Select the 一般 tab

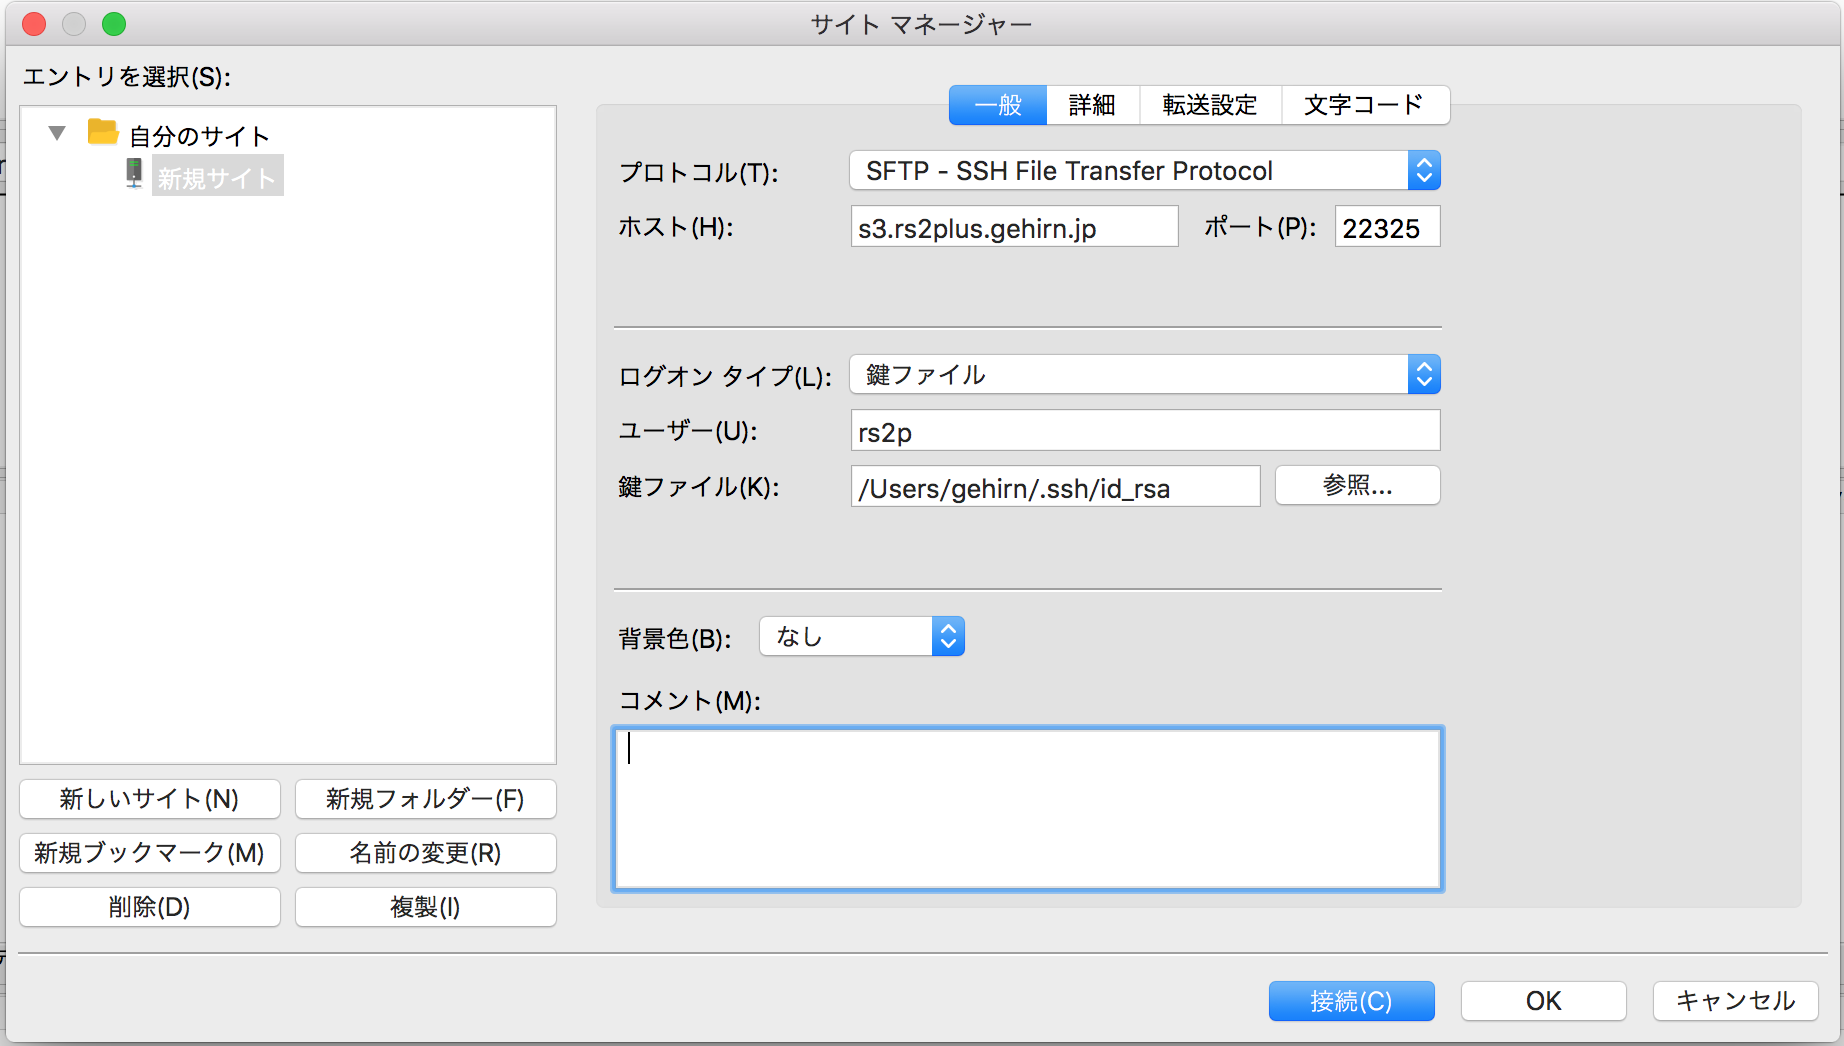coord(998,105)
